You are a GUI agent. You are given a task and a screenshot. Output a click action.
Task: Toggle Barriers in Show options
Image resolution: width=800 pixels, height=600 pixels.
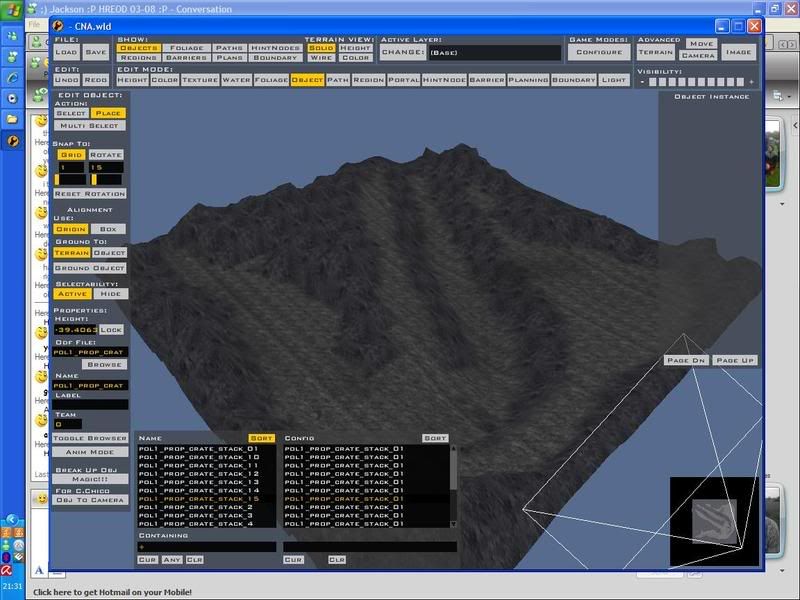pyautogui.click(x=187, y=58)
